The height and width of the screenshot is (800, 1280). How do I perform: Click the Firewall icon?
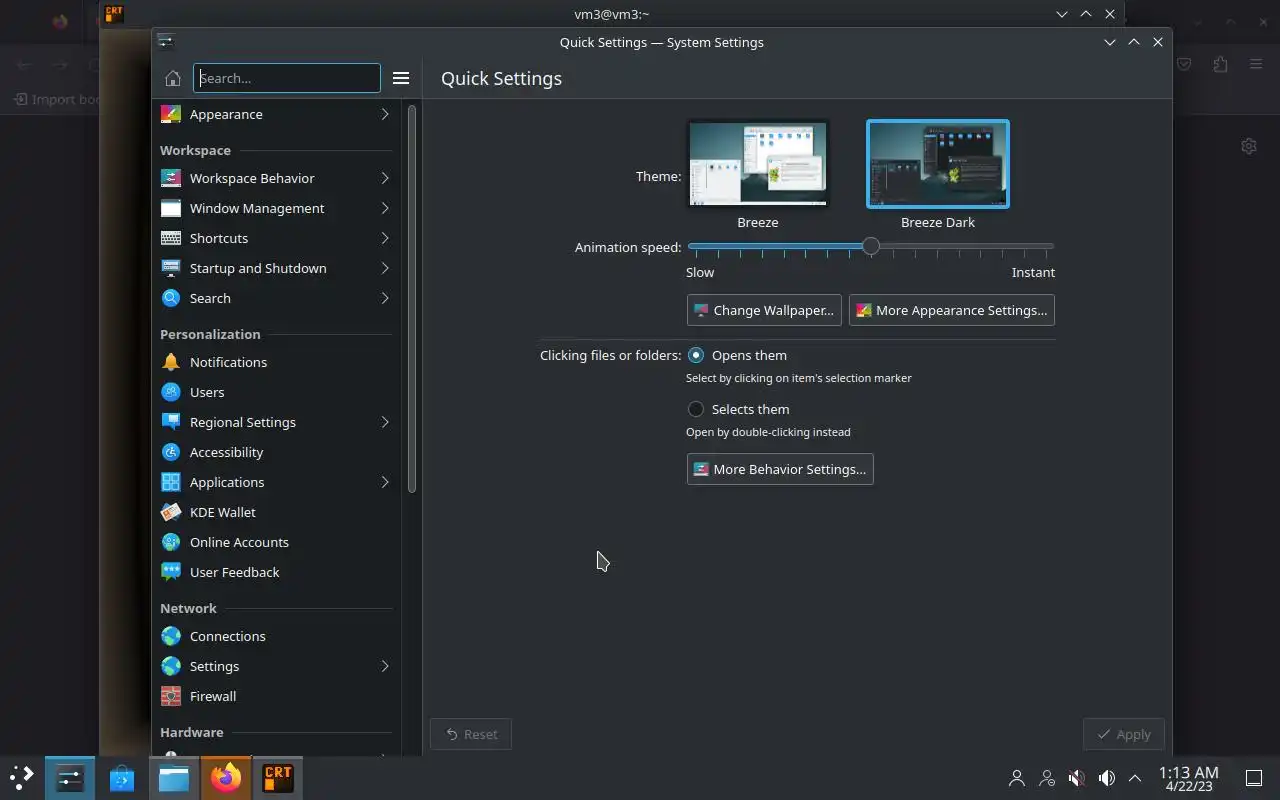pos(171,696)
